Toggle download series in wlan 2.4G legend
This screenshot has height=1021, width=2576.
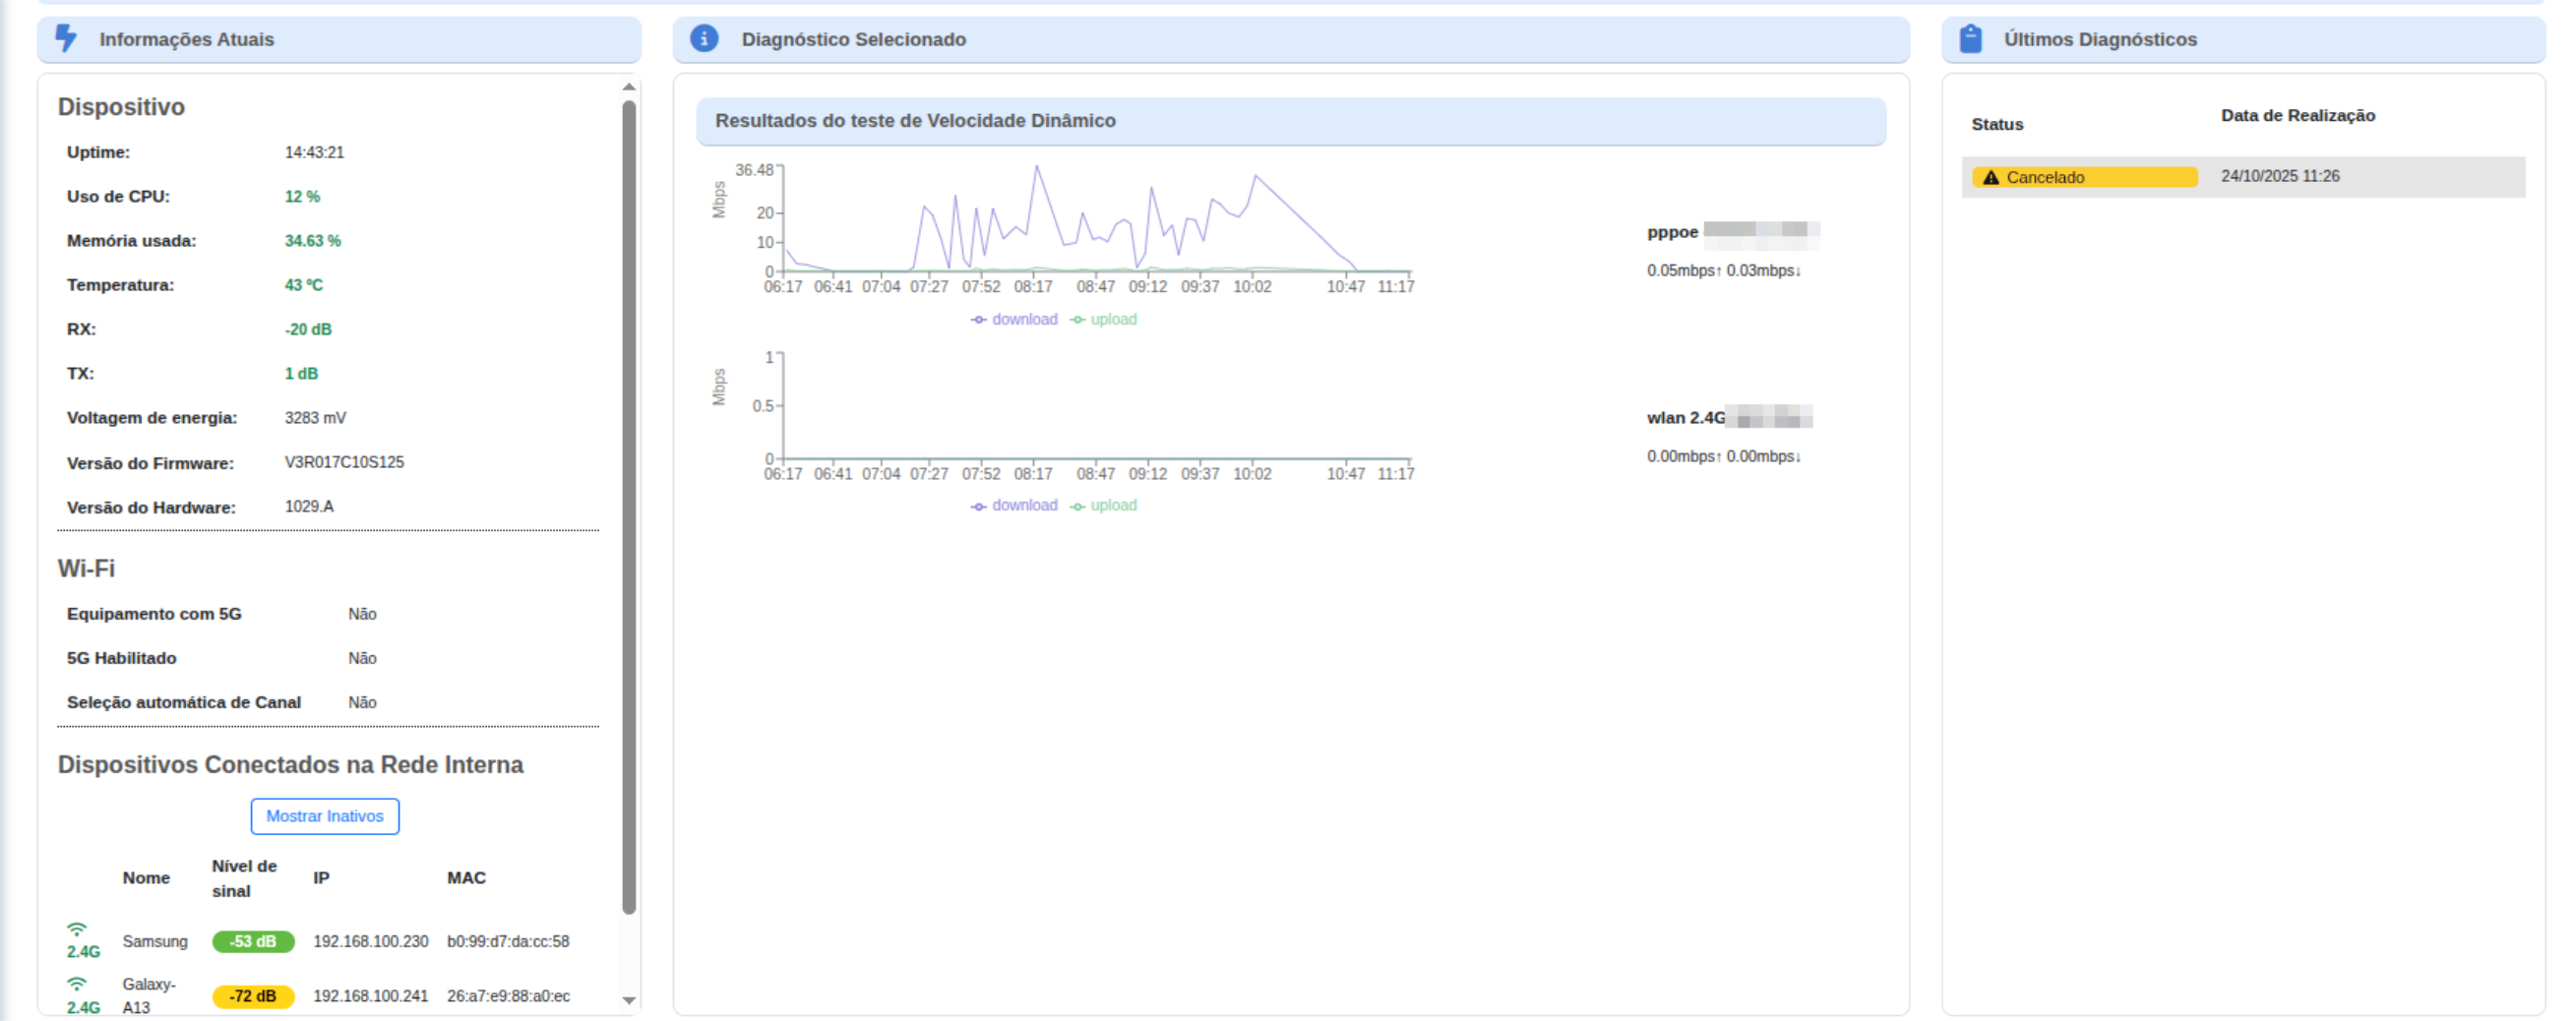pos(1014,505)
